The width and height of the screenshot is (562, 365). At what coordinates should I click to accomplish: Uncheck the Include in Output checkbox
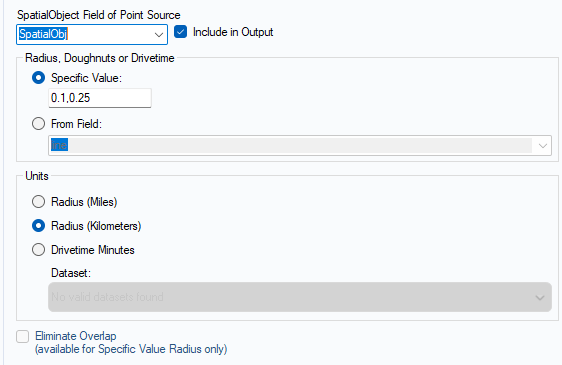tap(180, 32)
